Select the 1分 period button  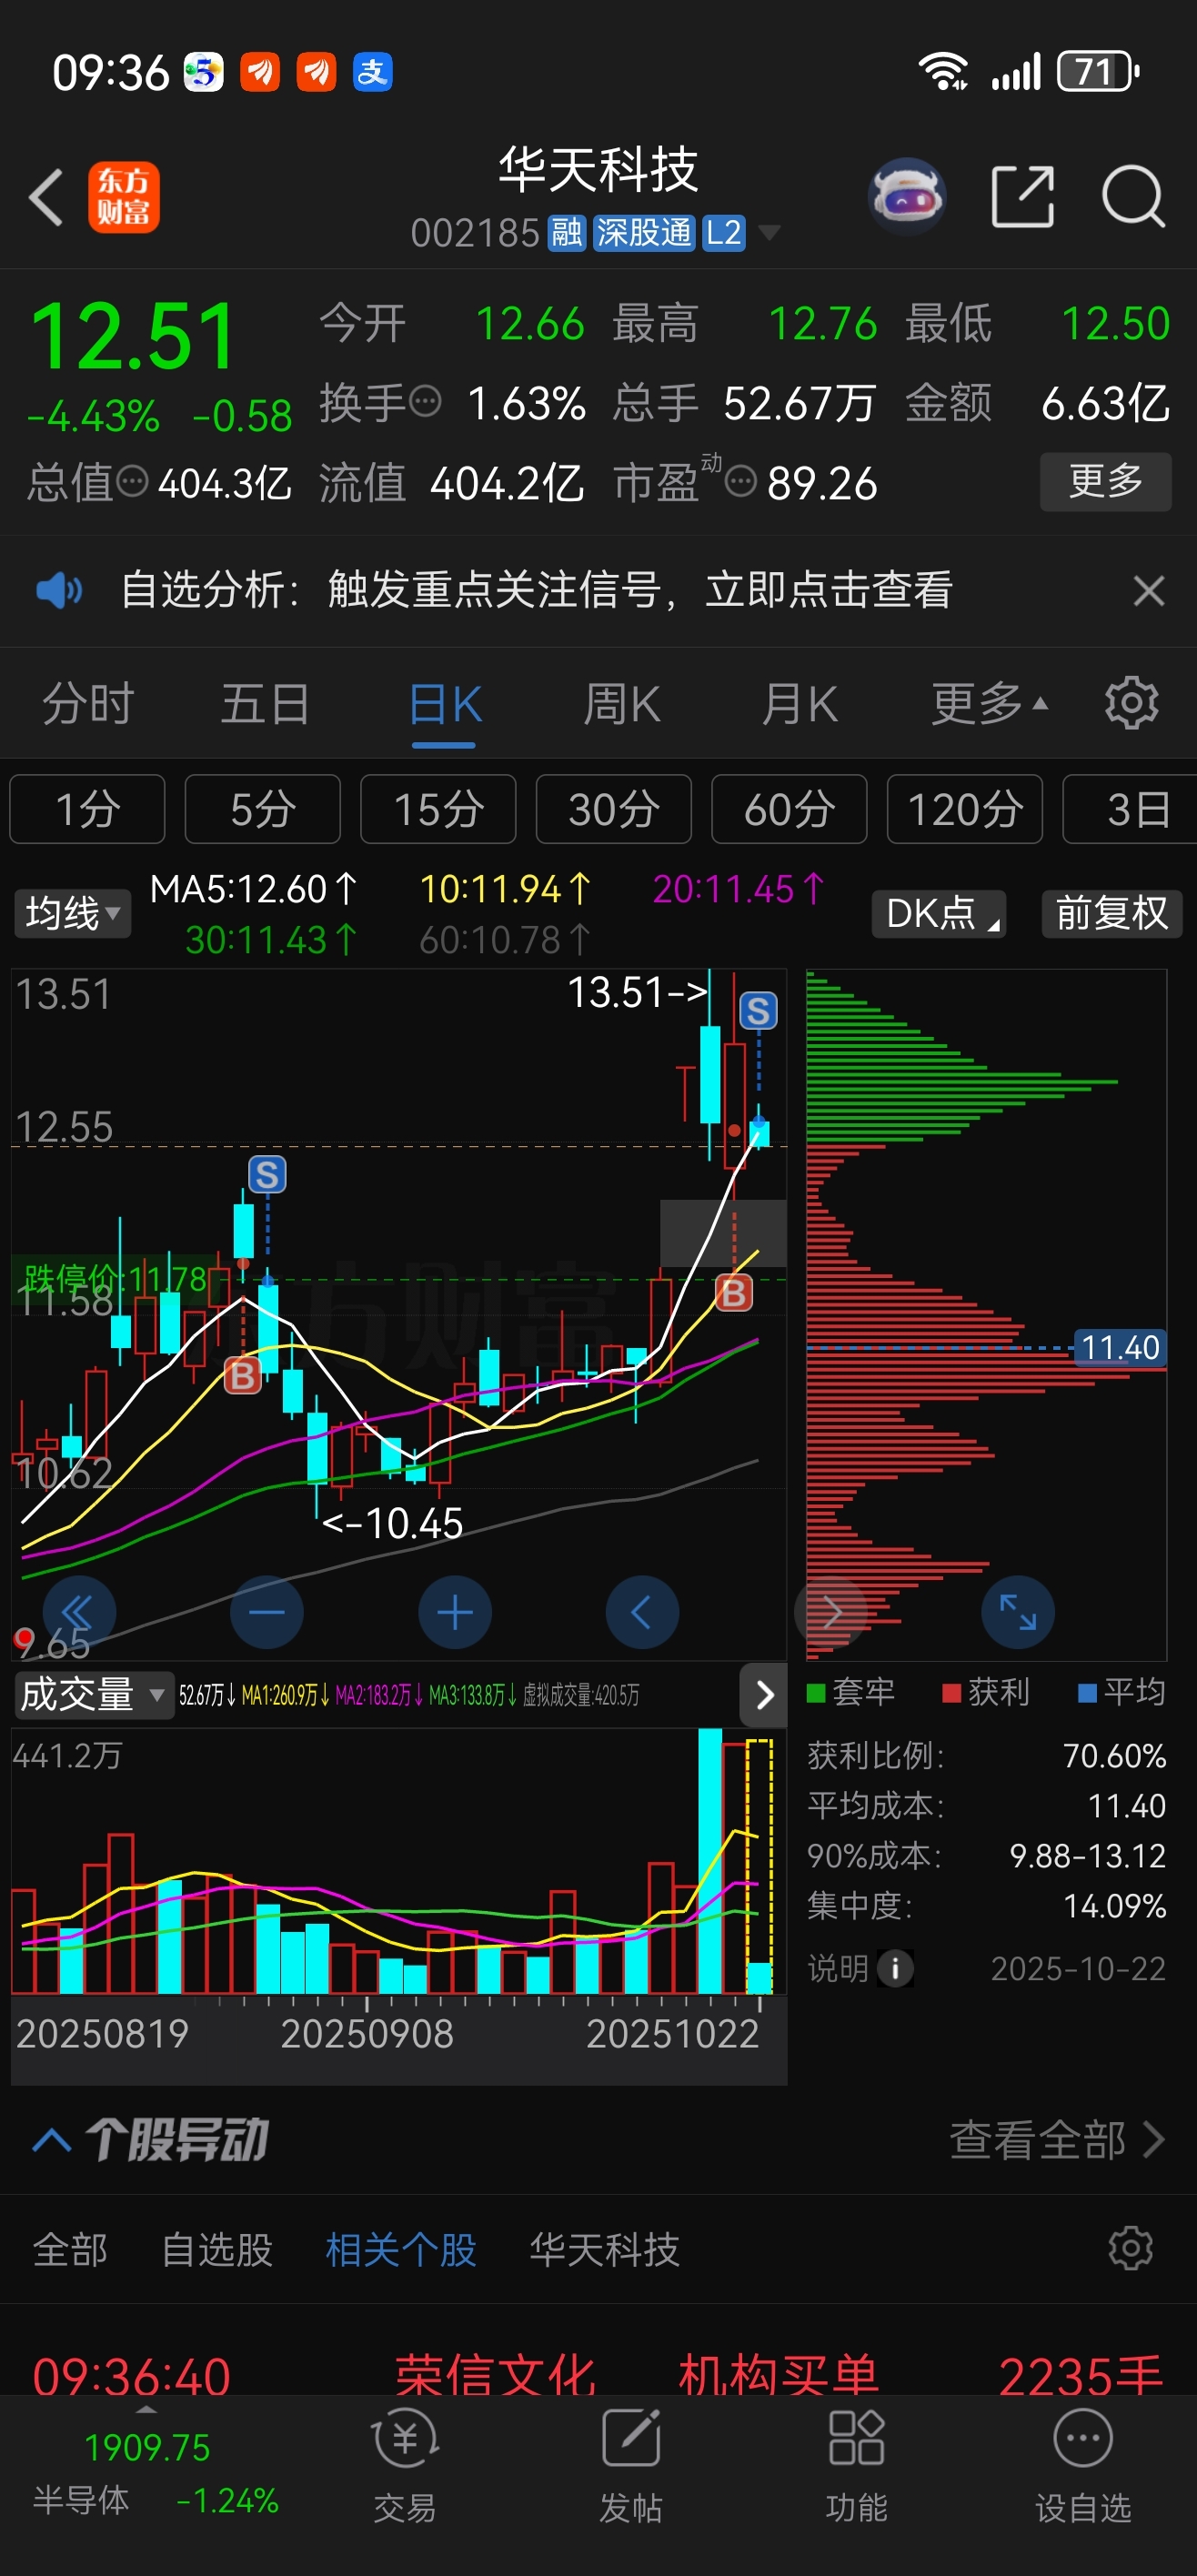coord(87,809)
